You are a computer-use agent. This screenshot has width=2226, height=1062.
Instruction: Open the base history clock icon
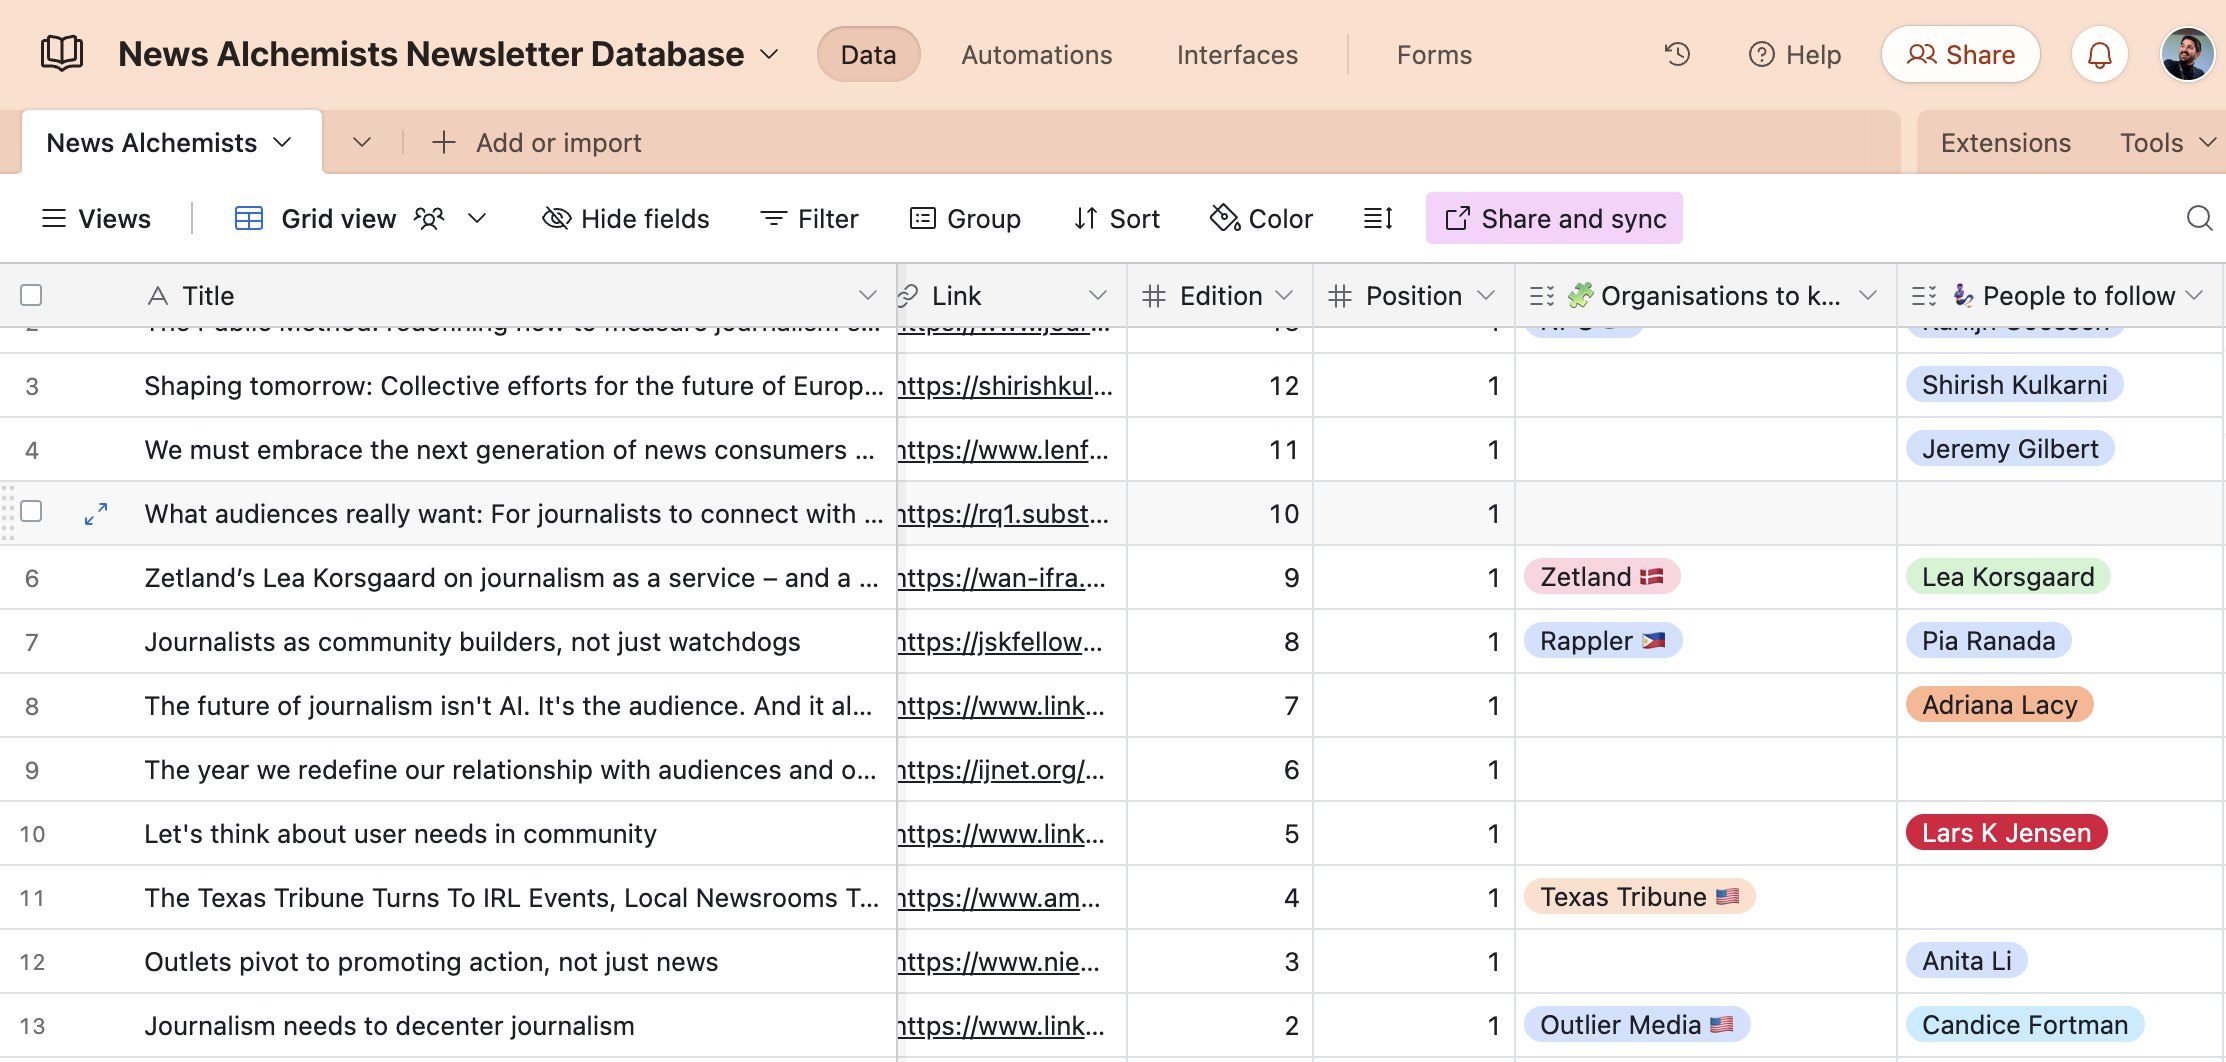(1677, 54)
